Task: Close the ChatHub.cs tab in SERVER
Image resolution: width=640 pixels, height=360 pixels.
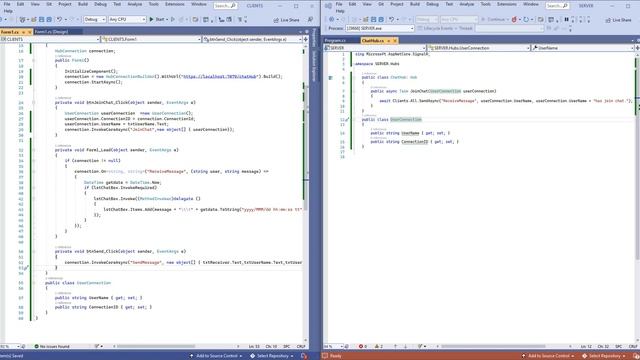Action: pyautogui.click(x=395, y=41)
